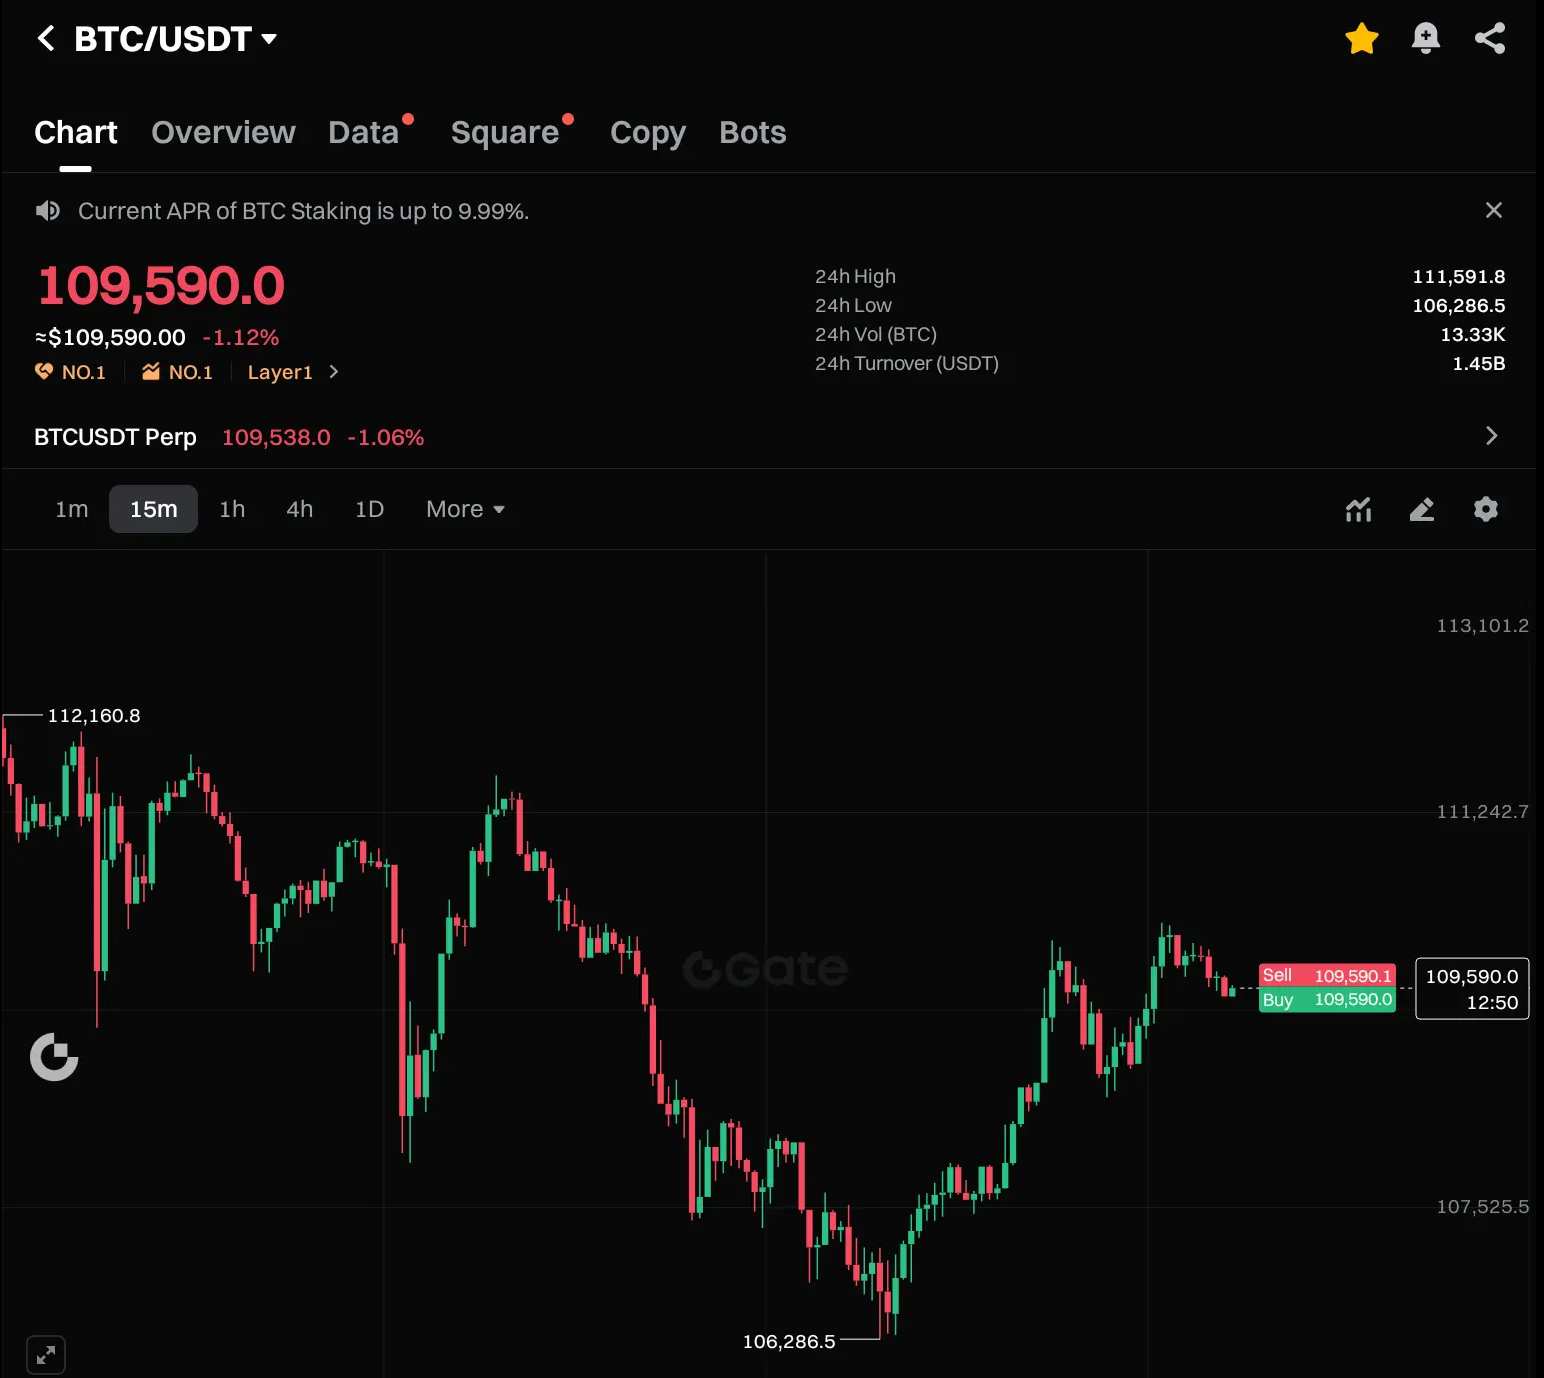Screen dimensions: 1544x1378
Task: Click the Gate logo icon on chart
Action: coord(54,1057)
